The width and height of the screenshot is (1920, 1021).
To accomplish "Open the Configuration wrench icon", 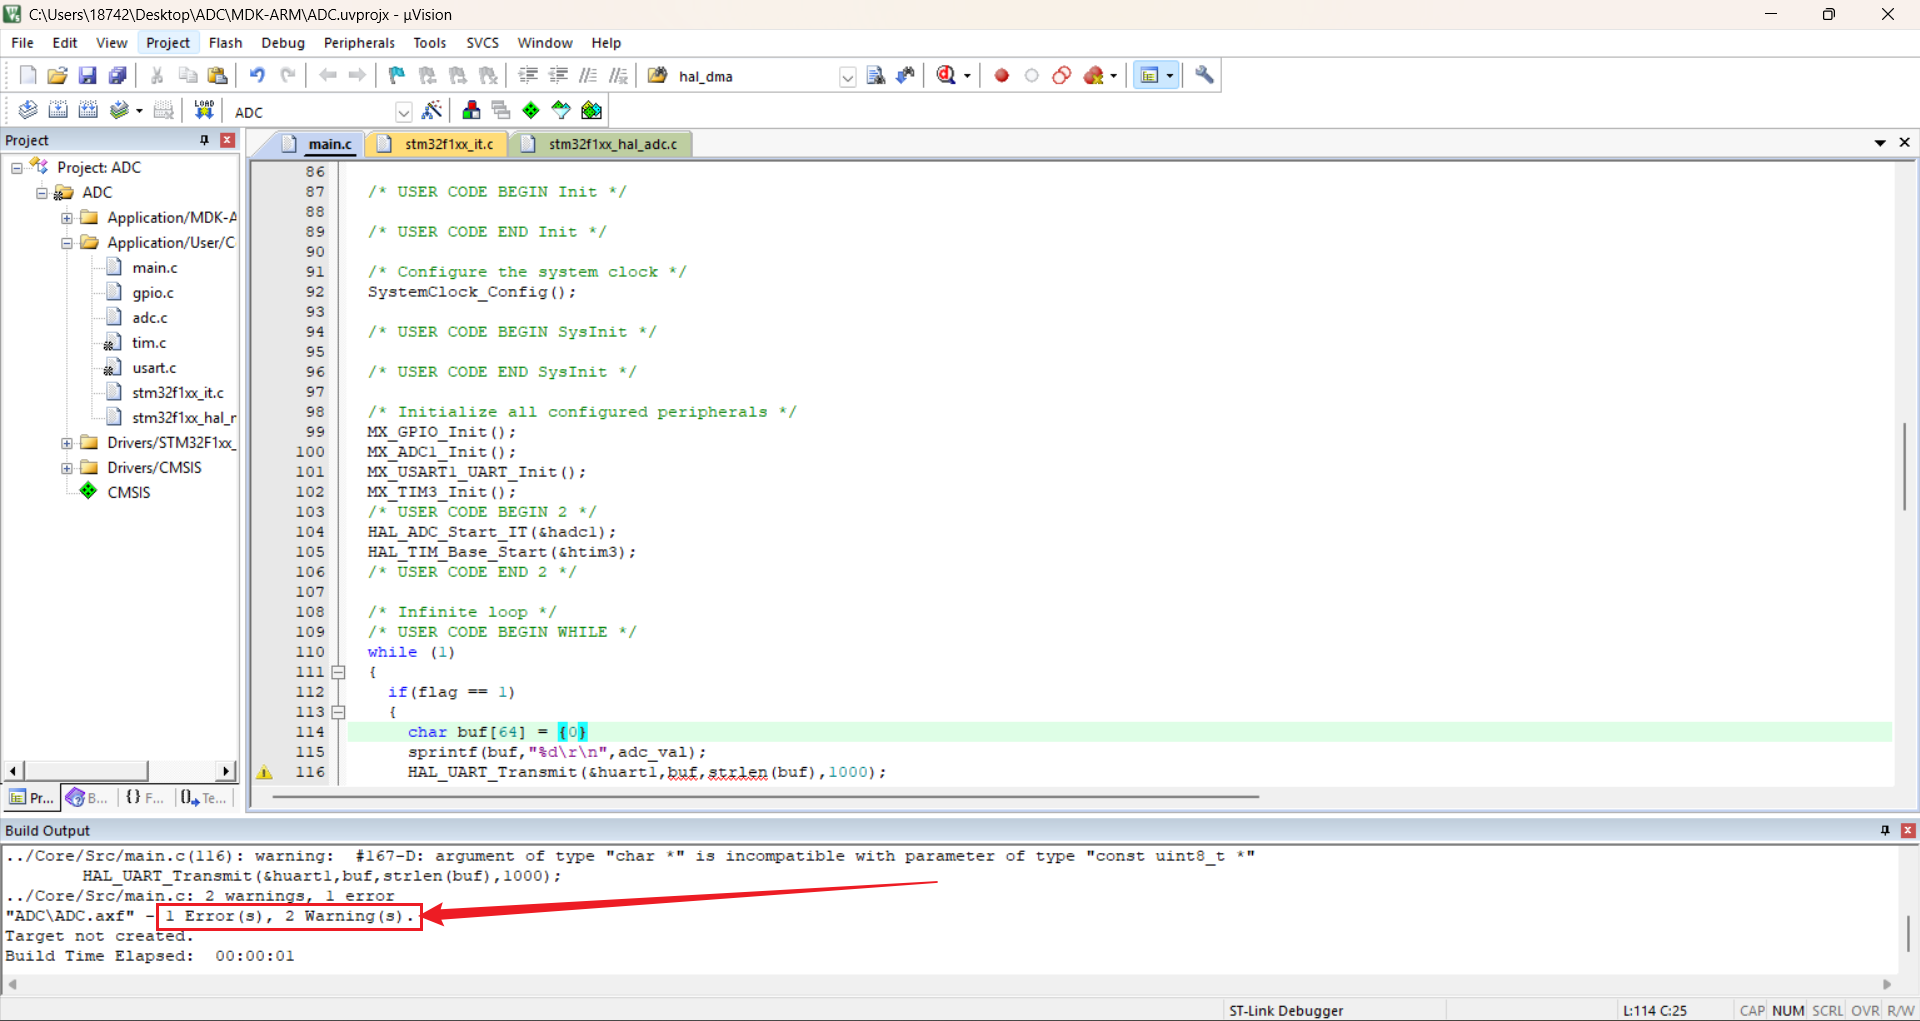I will click(1204, 76).
